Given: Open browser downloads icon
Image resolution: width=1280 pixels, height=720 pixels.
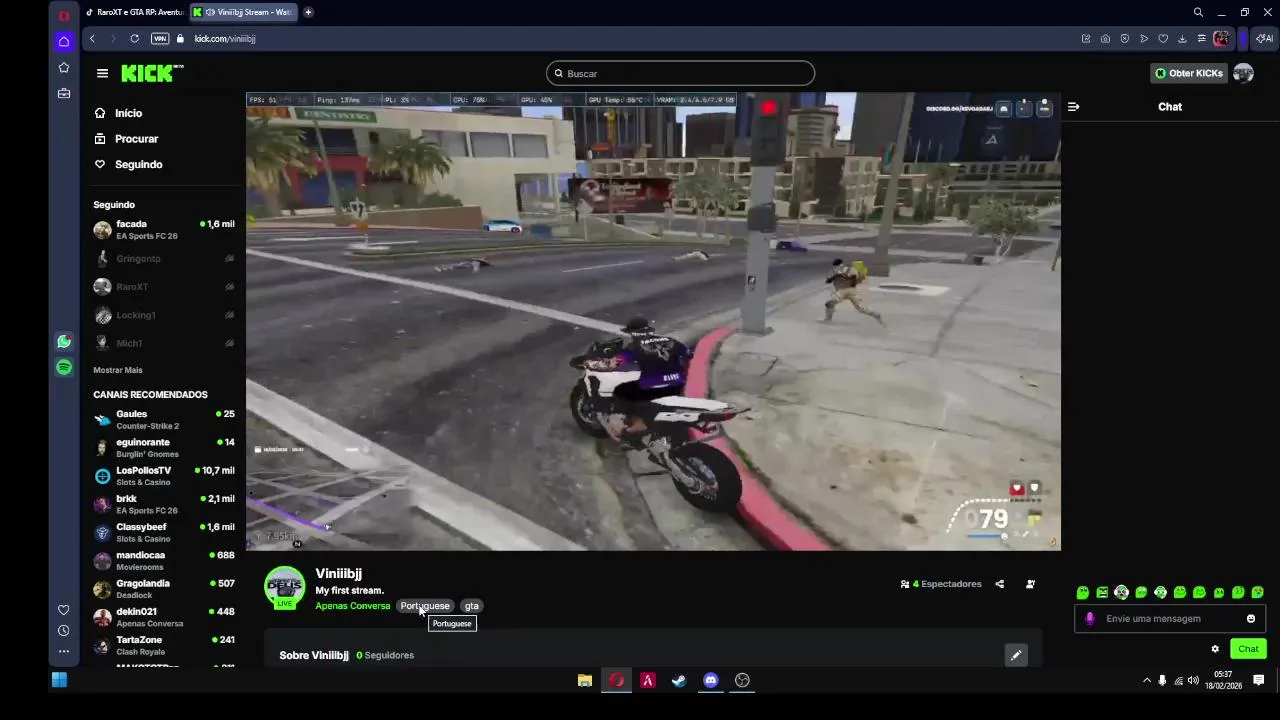Looking at the screenshot, I should (1182, 38).
